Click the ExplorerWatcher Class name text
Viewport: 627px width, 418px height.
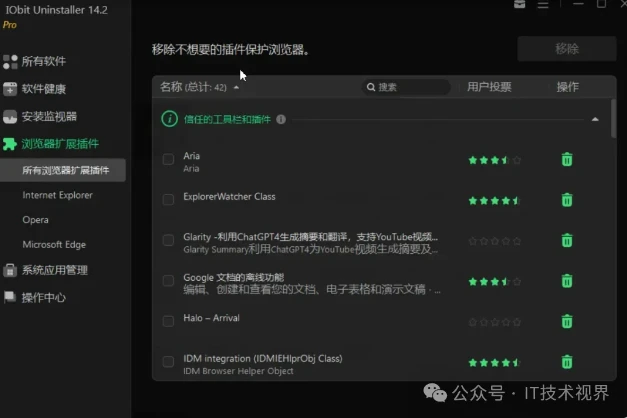point(229,196)
